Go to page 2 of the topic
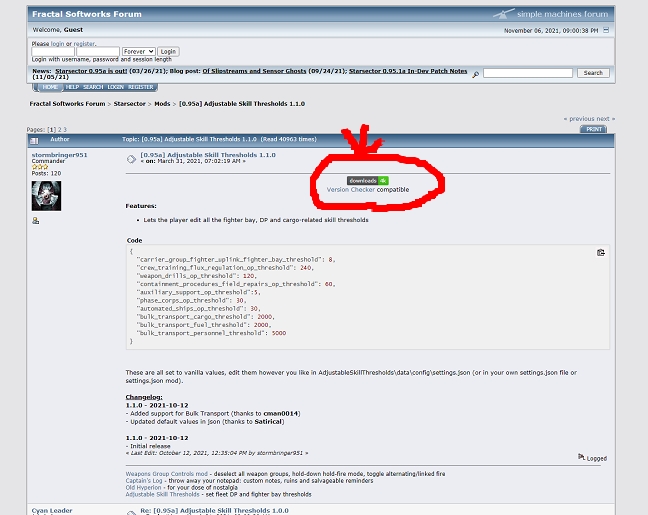 click(x=58, y=130)
